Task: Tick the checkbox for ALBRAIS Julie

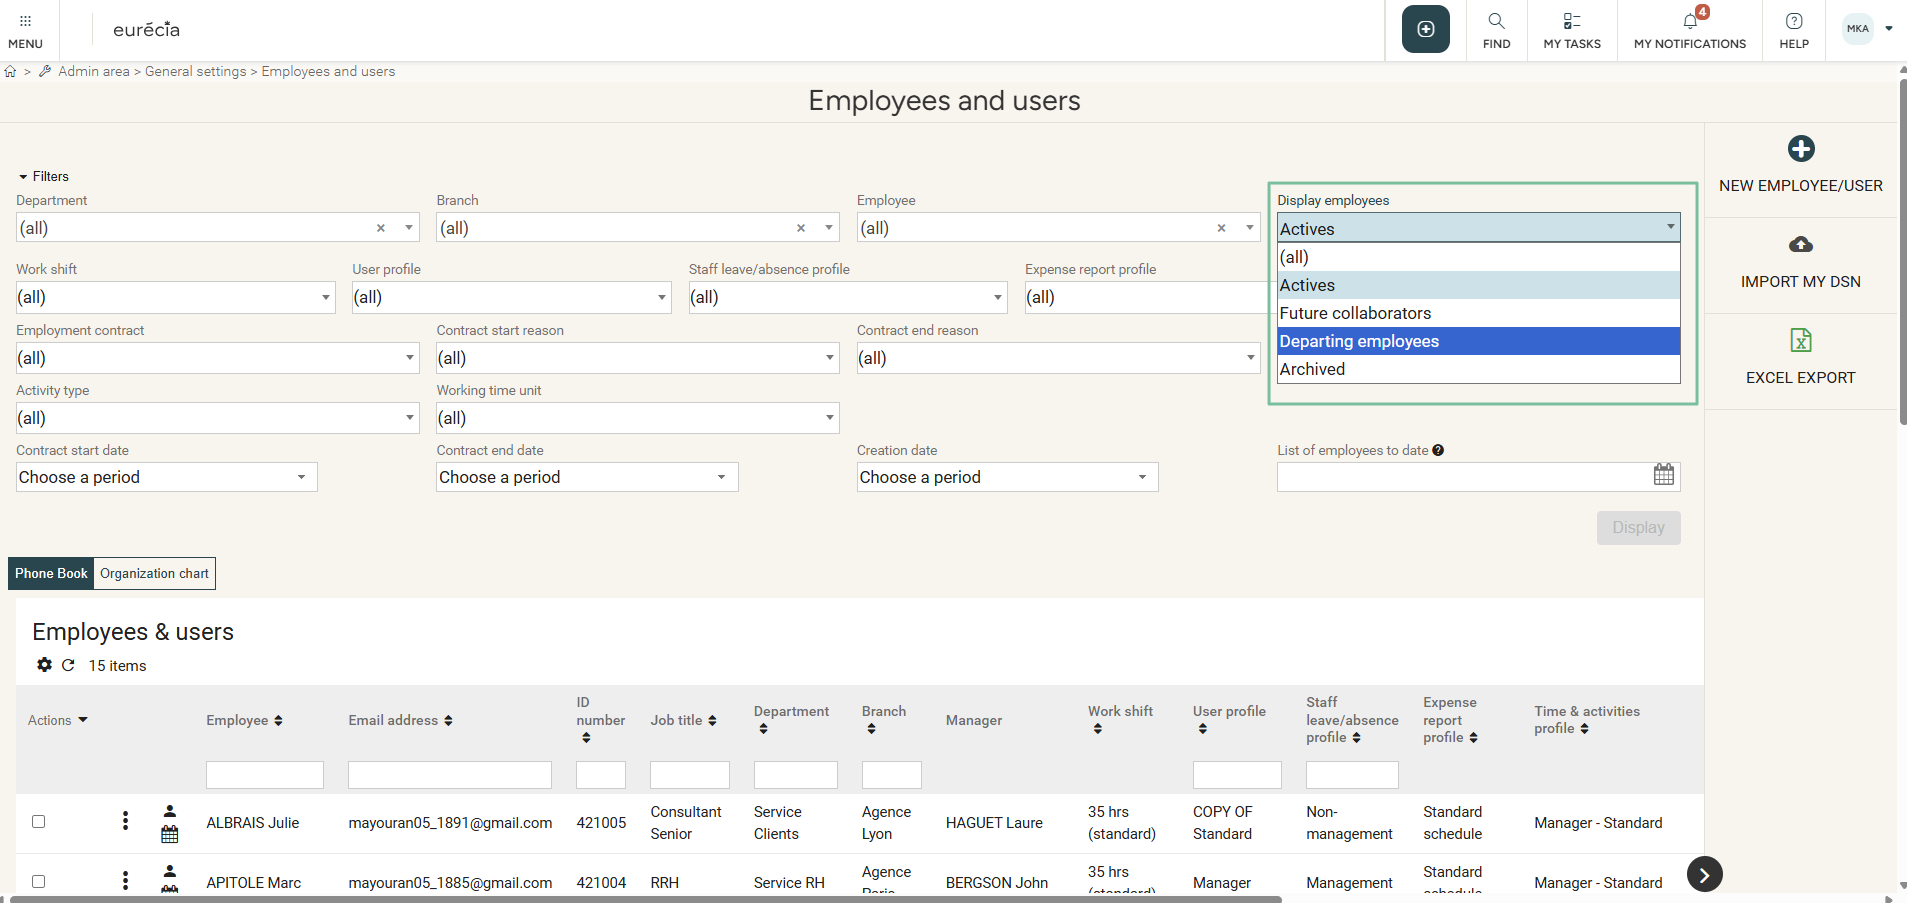Action: tap(39, 822)
